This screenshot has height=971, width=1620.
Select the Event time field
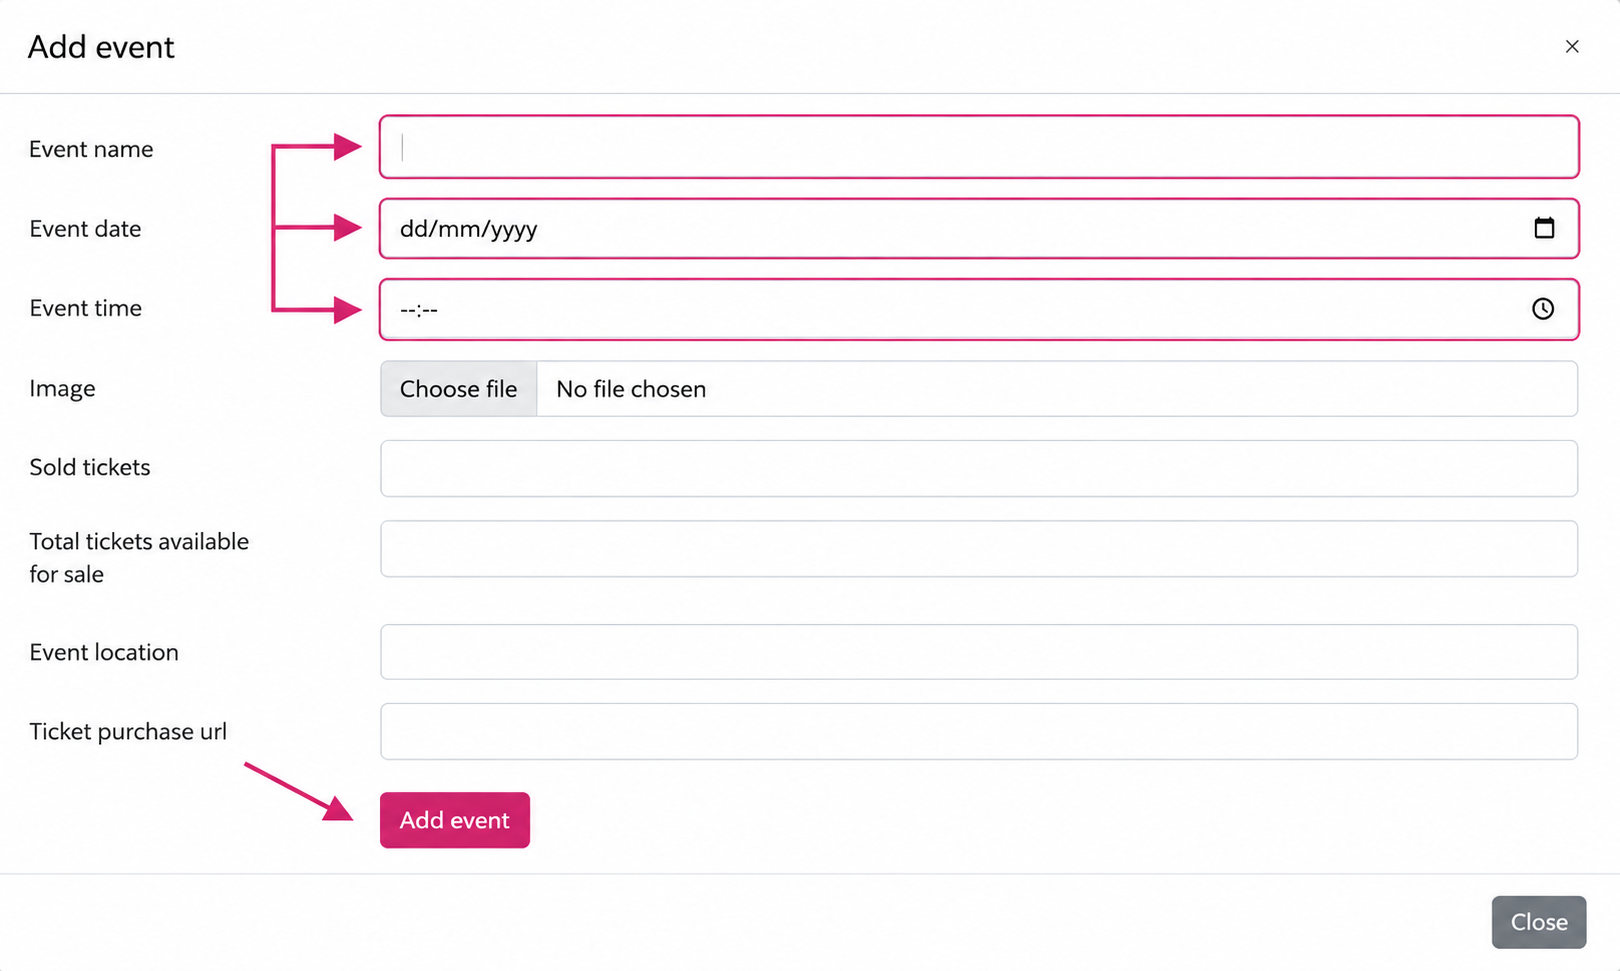click(x=979, y=309)
